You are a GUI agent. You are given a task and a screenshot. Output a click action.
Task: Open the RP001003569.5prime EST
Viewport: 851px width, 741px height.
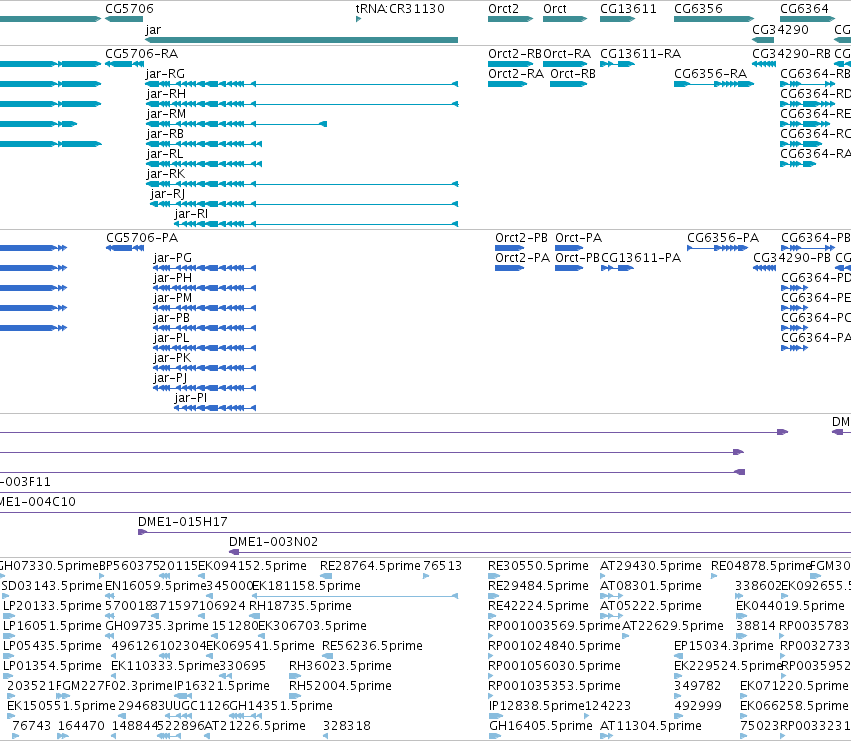[492, 636]
